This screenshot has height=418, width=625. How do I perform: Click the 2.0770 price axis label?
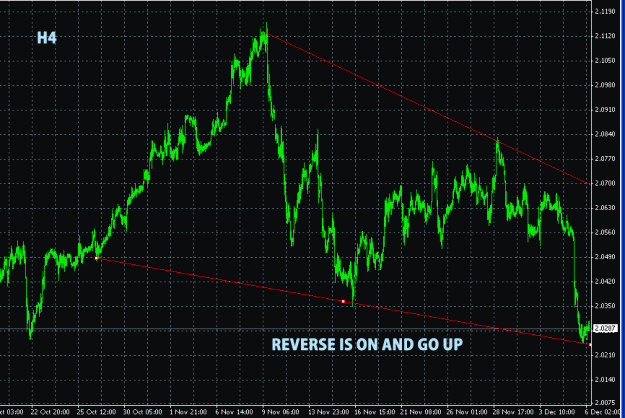[605, 159]
